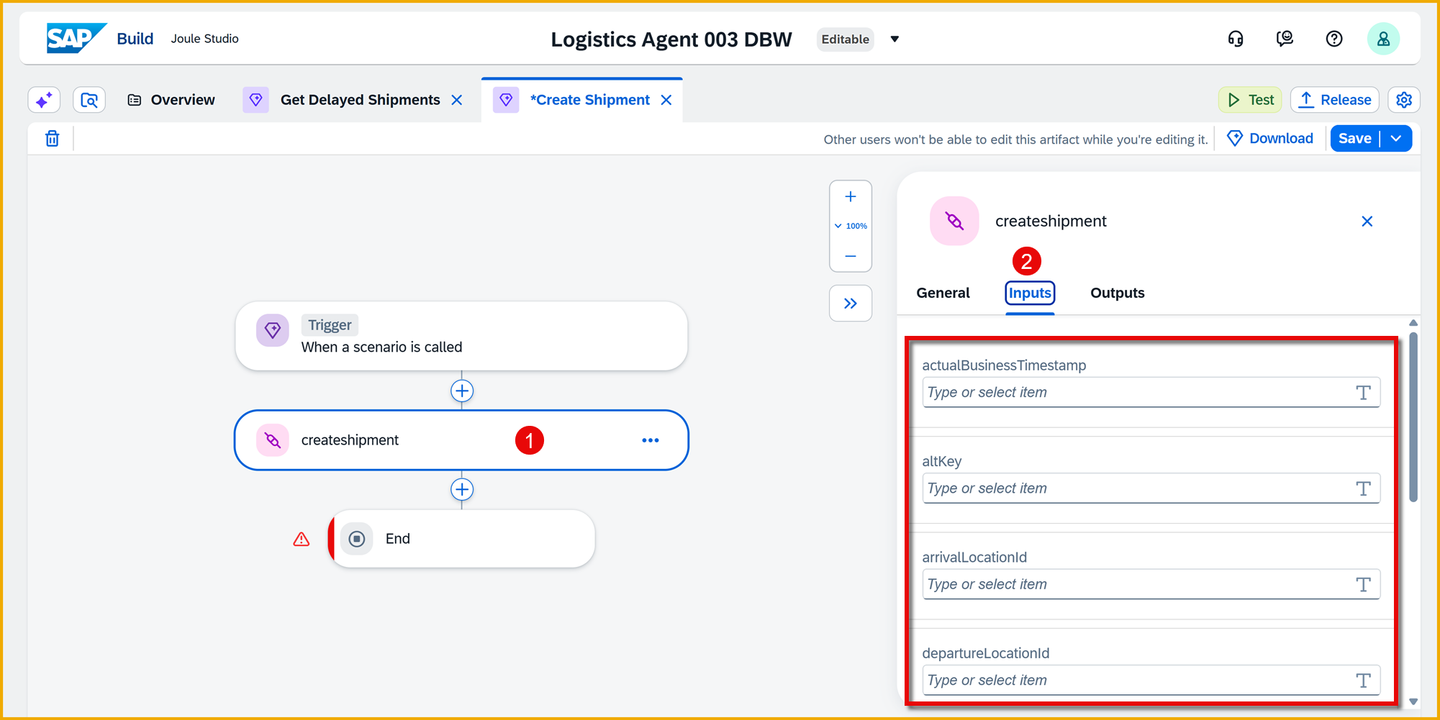Image resolution: width=1440 pixels, height=720 pixels.
Task: Click the delete trash icon
Action: click(52, 138)
